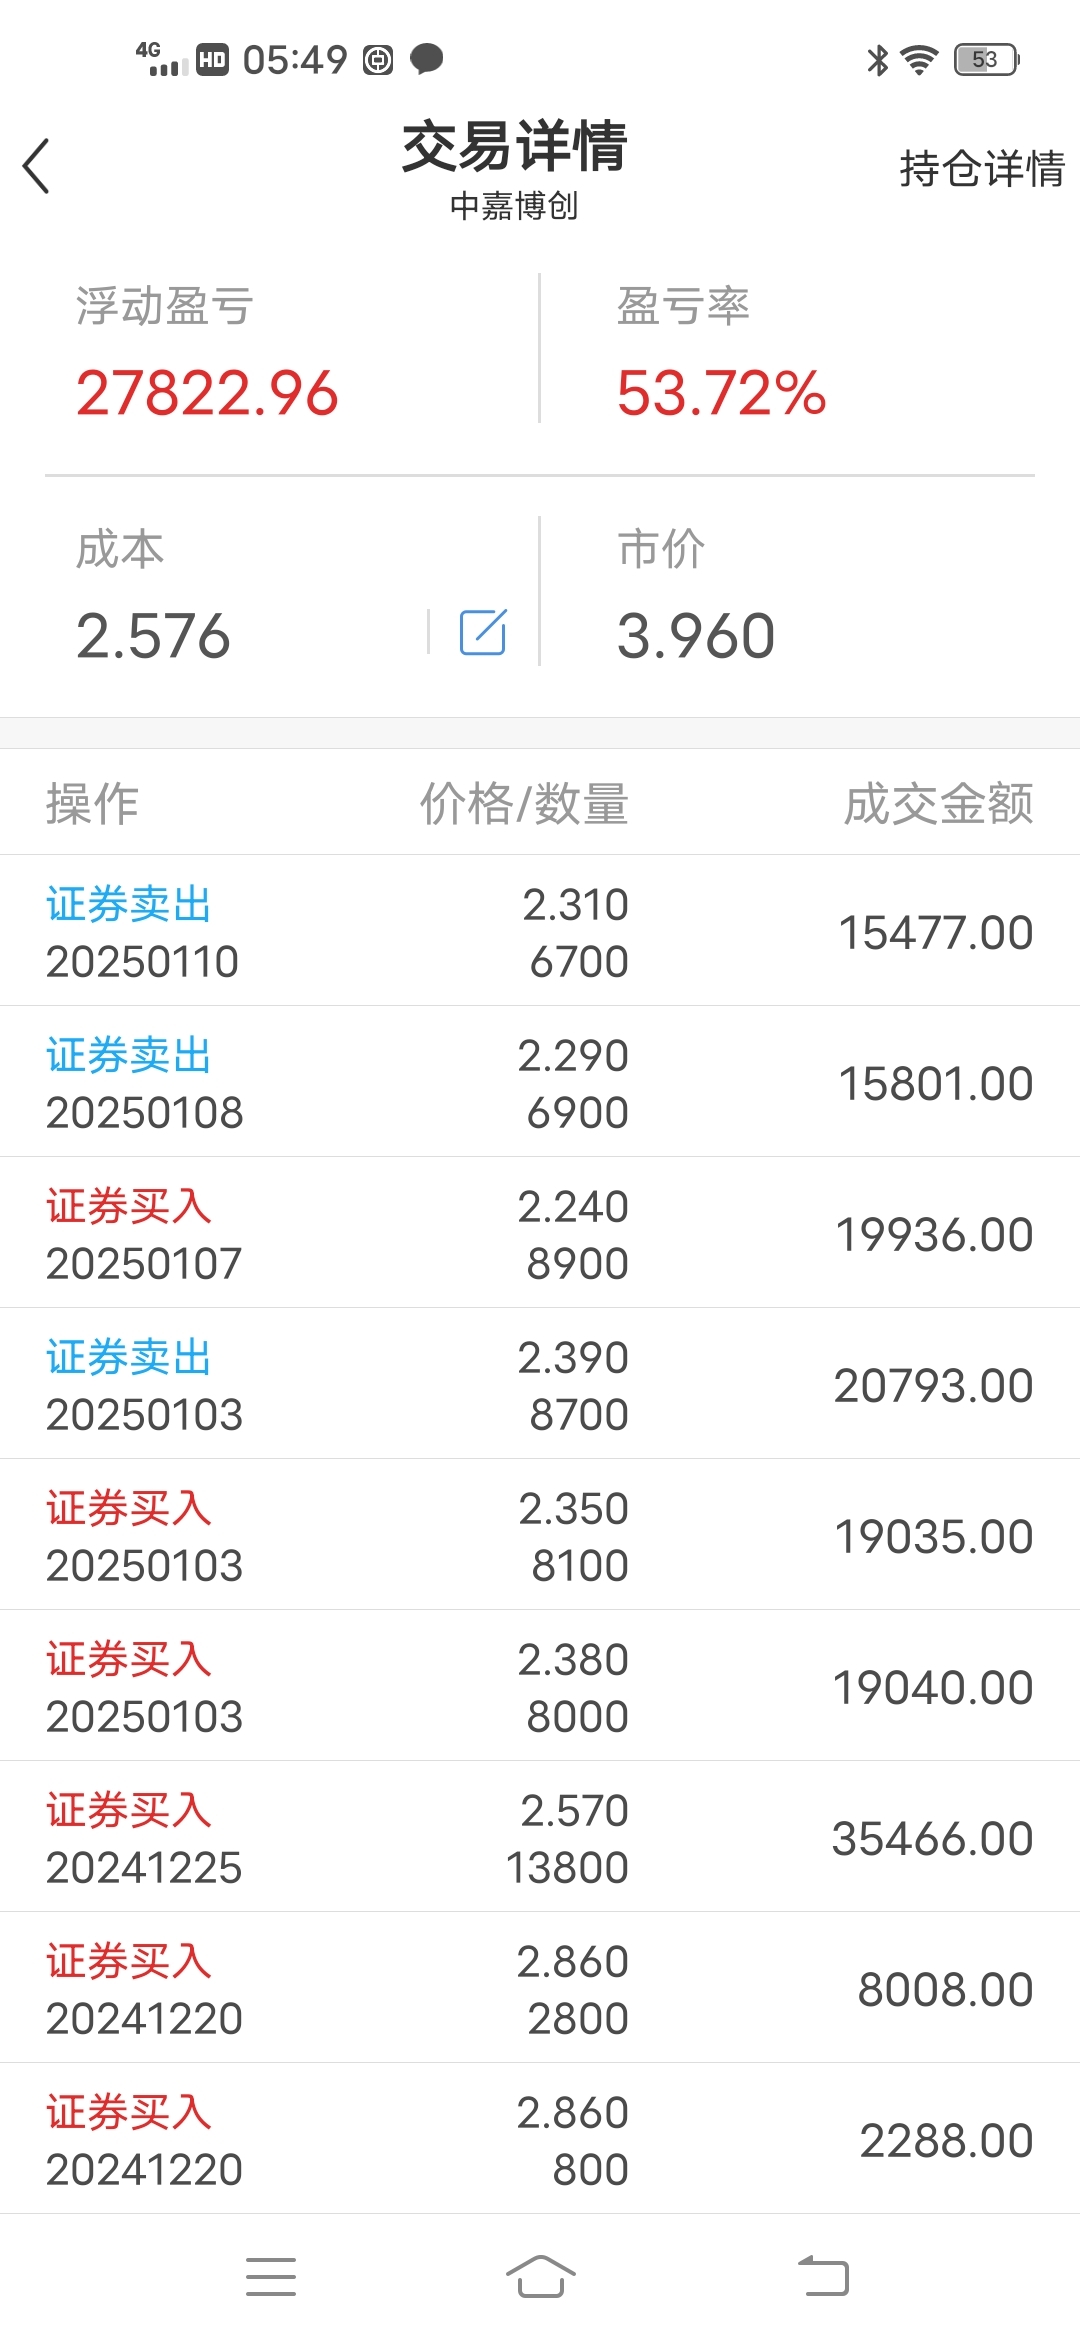Tap the Bluetooth status icon
This screenshot has width=1080, height=2340.
pyautogui.click(x=877, y=60)
